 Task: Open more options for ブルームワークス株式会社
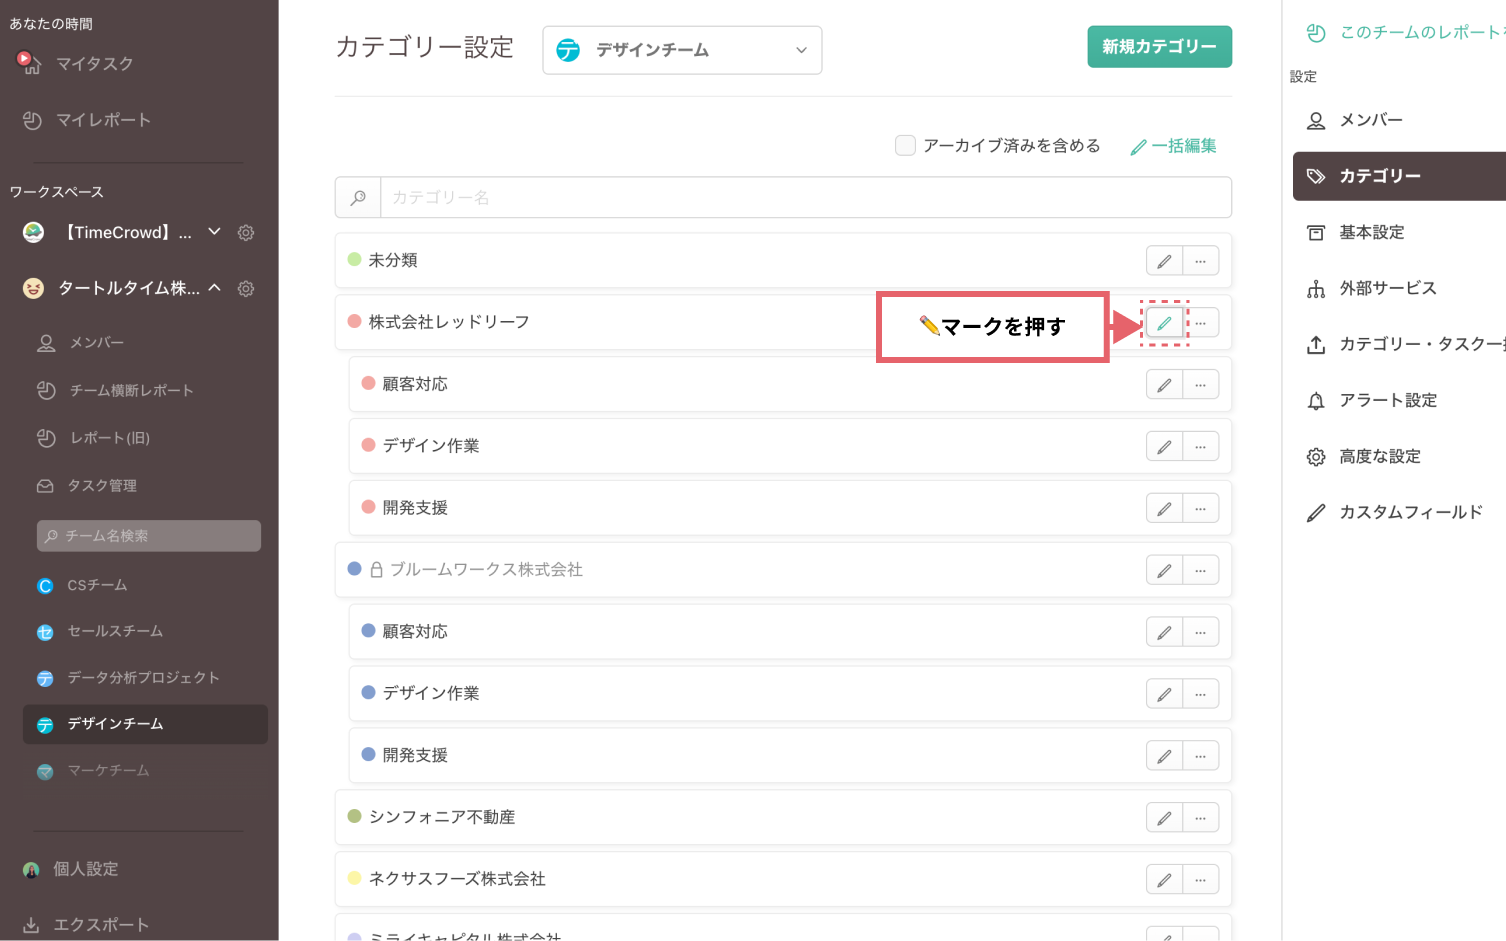click(1200, 571)
